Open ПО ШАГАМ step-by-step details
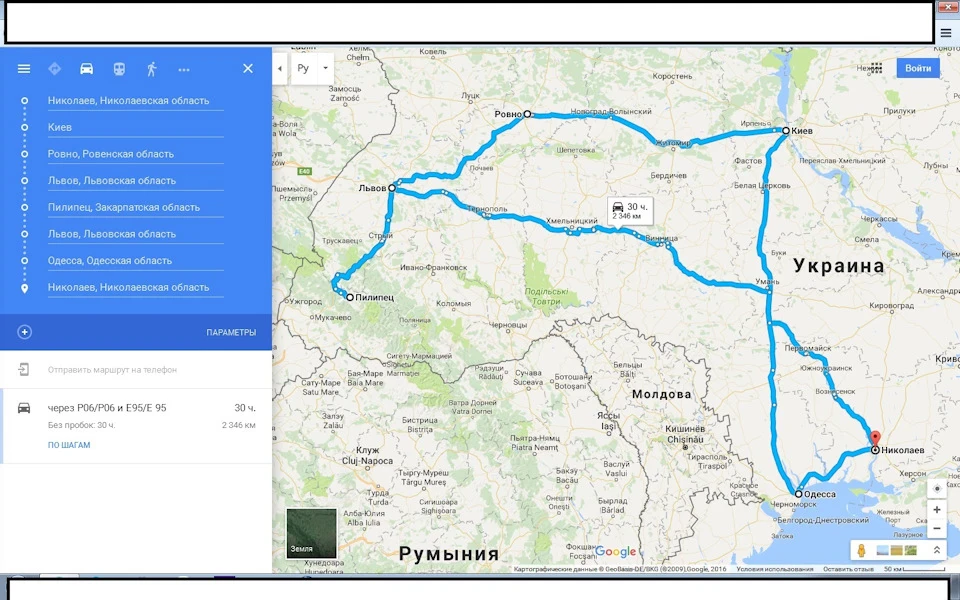 pyautogui.click(x=69, y=445)
